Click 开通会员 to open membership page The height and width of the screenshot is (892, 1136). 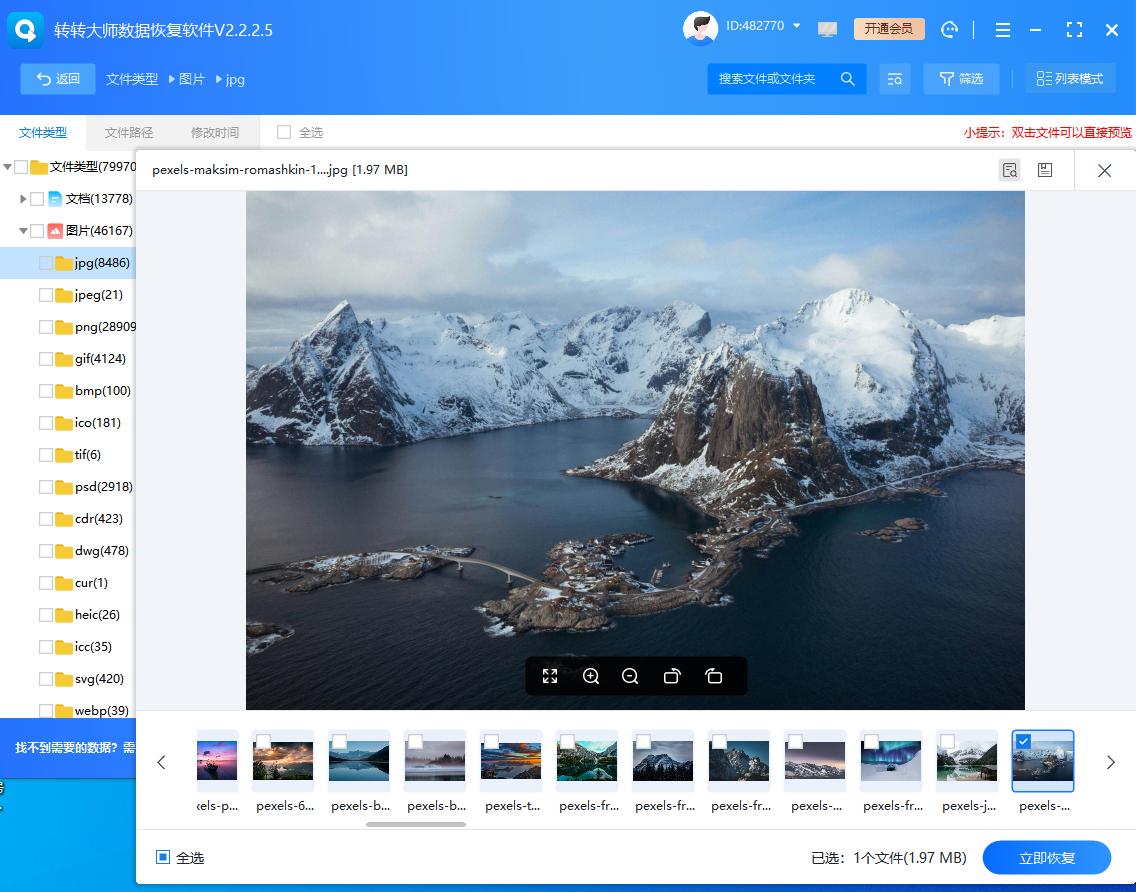click(x=888, y=30)
